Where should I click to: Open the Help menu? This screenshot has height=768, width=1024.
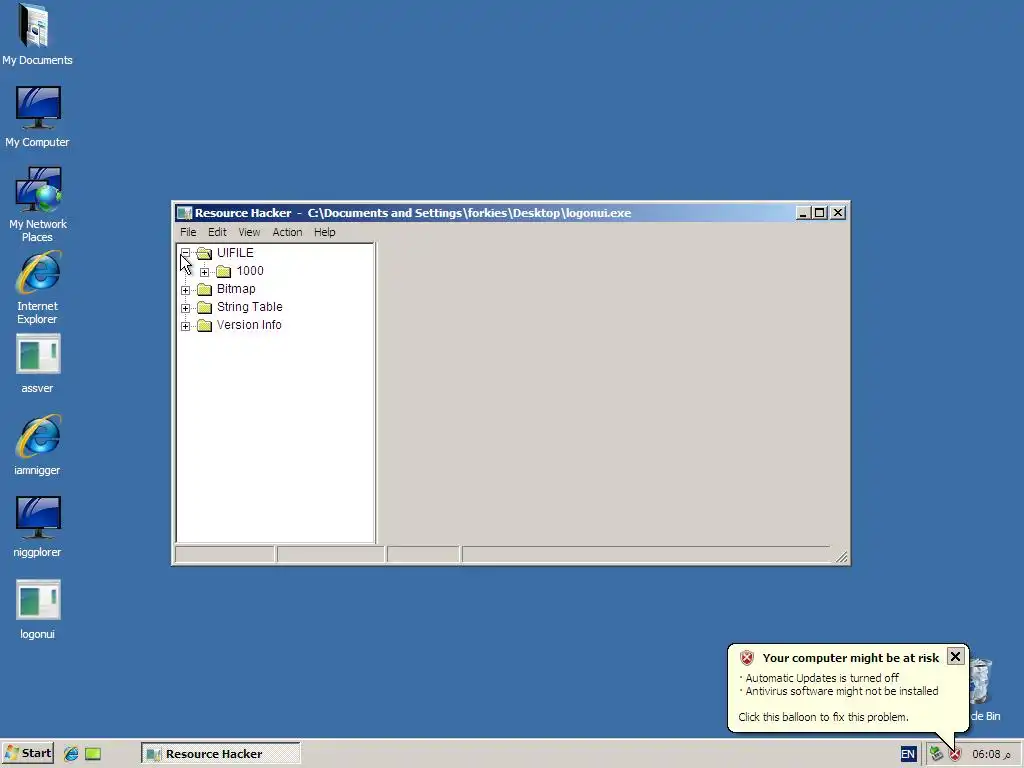pos(324,232)
